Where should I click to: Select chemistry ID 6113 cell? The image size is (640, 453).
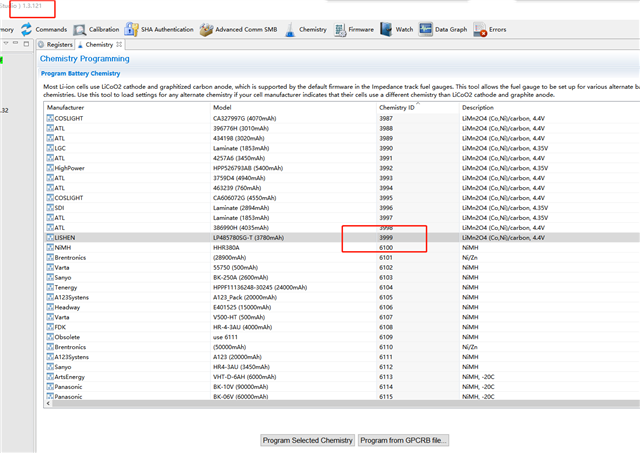pos(386,377)
